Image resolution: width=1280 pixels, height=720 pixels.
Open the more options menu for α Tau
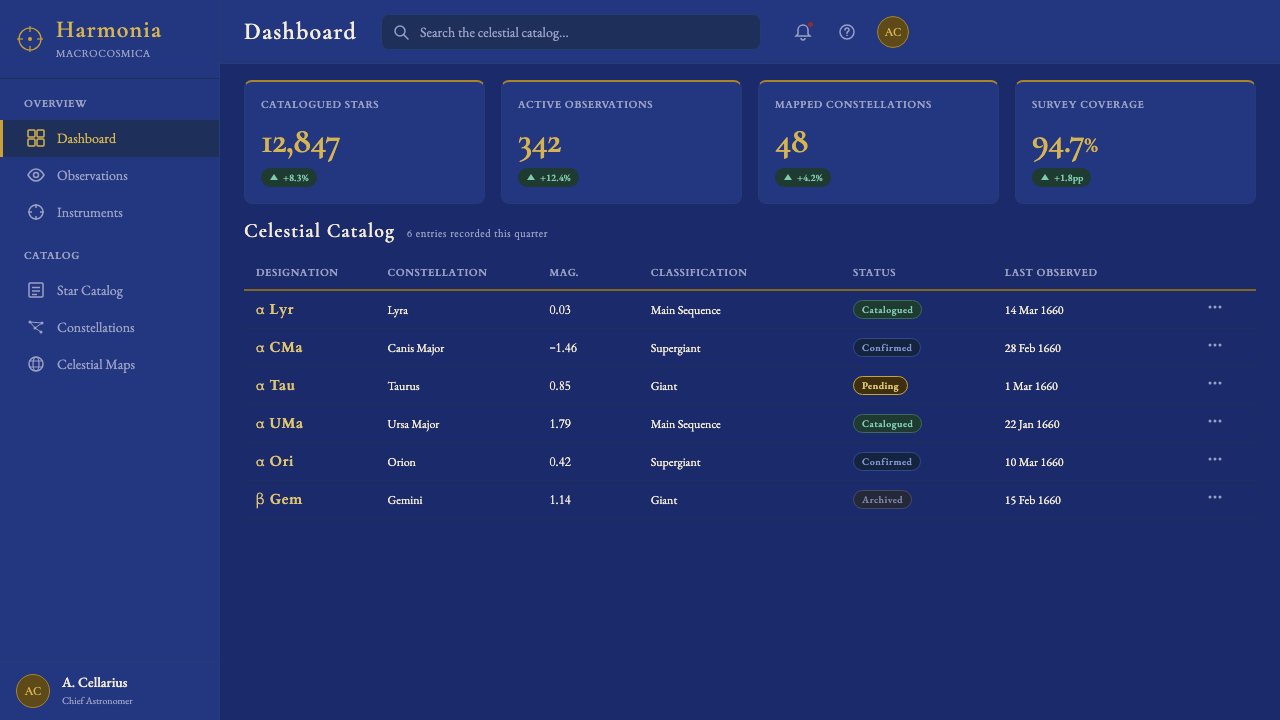coord(1215,383)
